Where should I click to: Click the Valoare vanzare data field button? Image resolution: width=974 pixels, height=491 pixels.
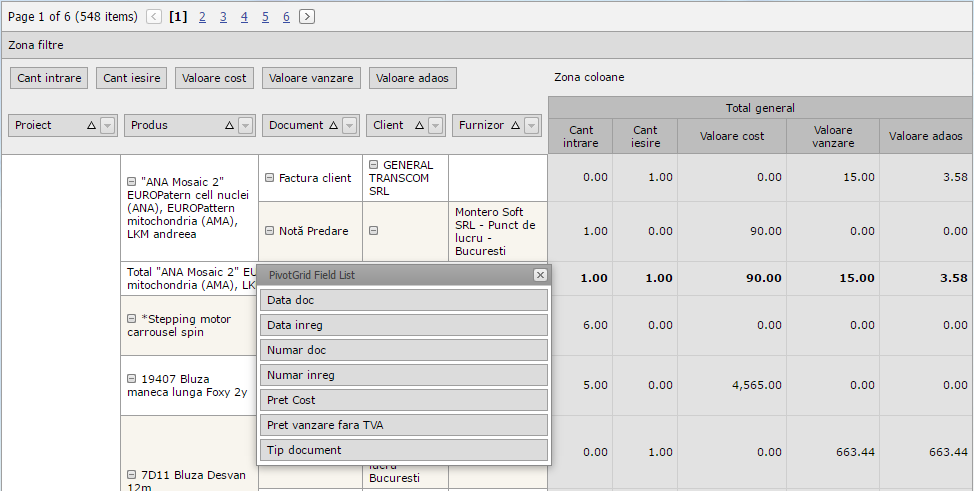pos(311,78)
